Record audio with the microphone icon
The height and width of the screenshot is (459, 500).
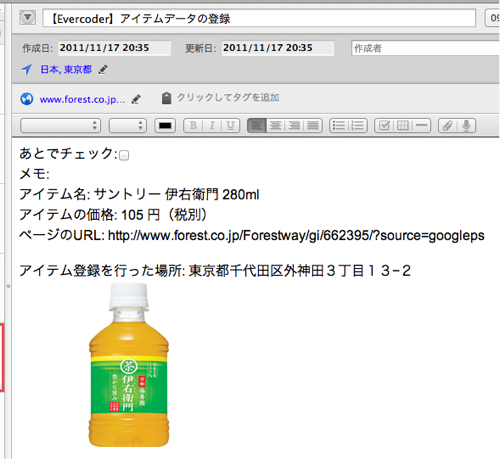(x=466, y=126)
